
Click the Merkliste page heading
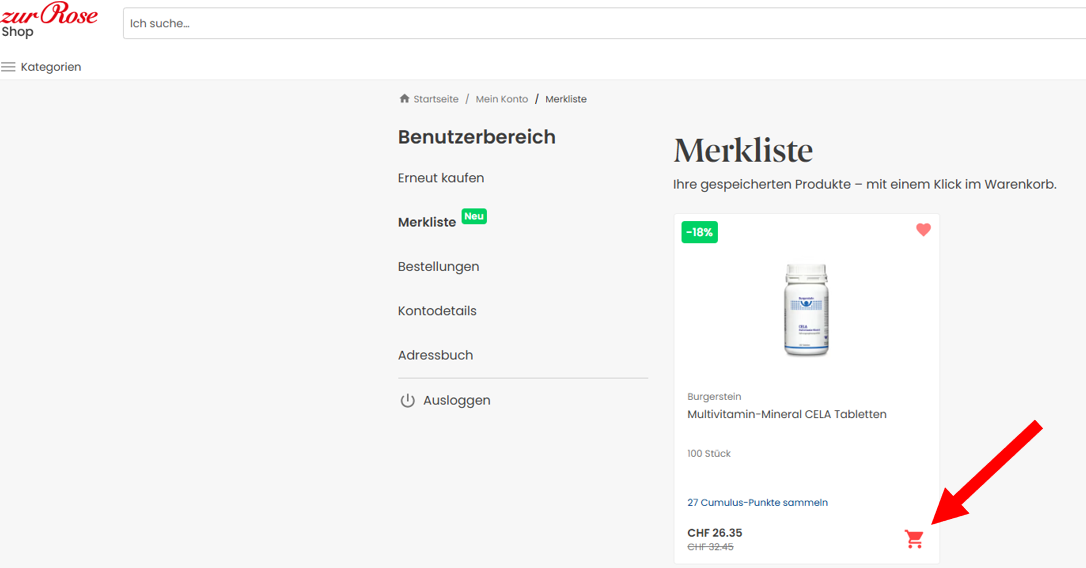point(743,150)
